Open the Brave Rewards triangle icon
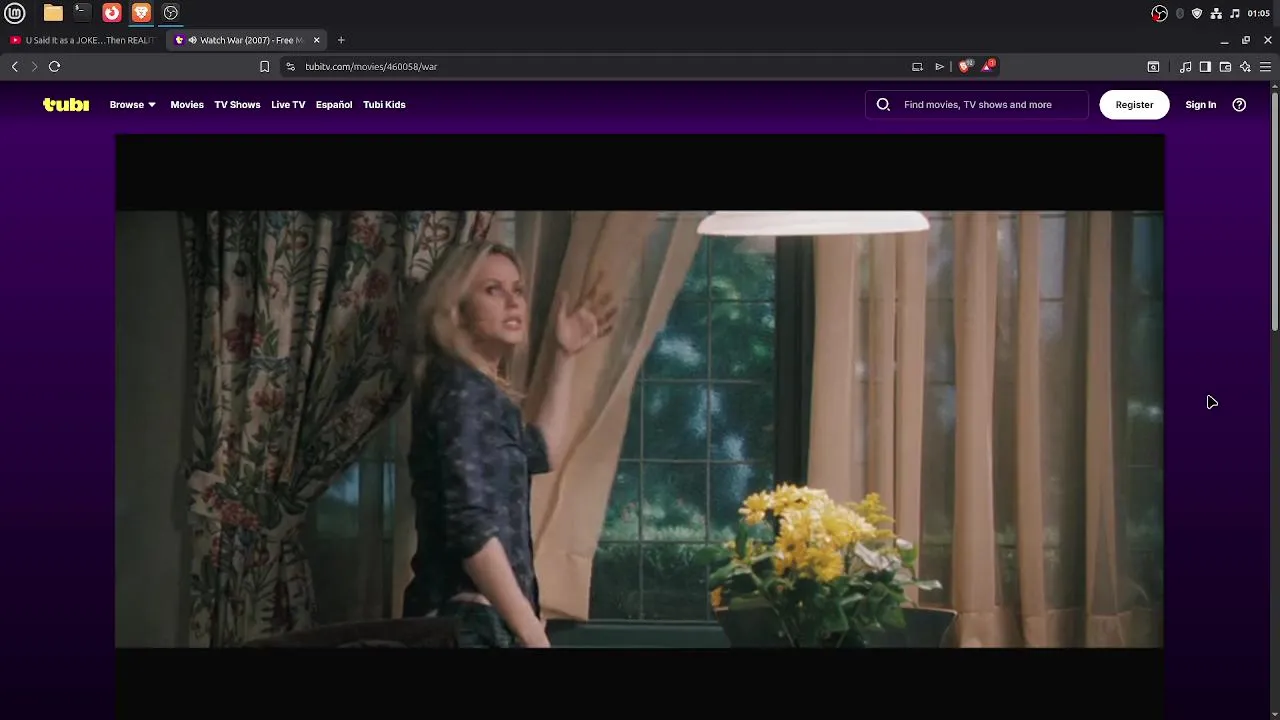This screenshot has width=1280, height=720. tap(988, 66)
